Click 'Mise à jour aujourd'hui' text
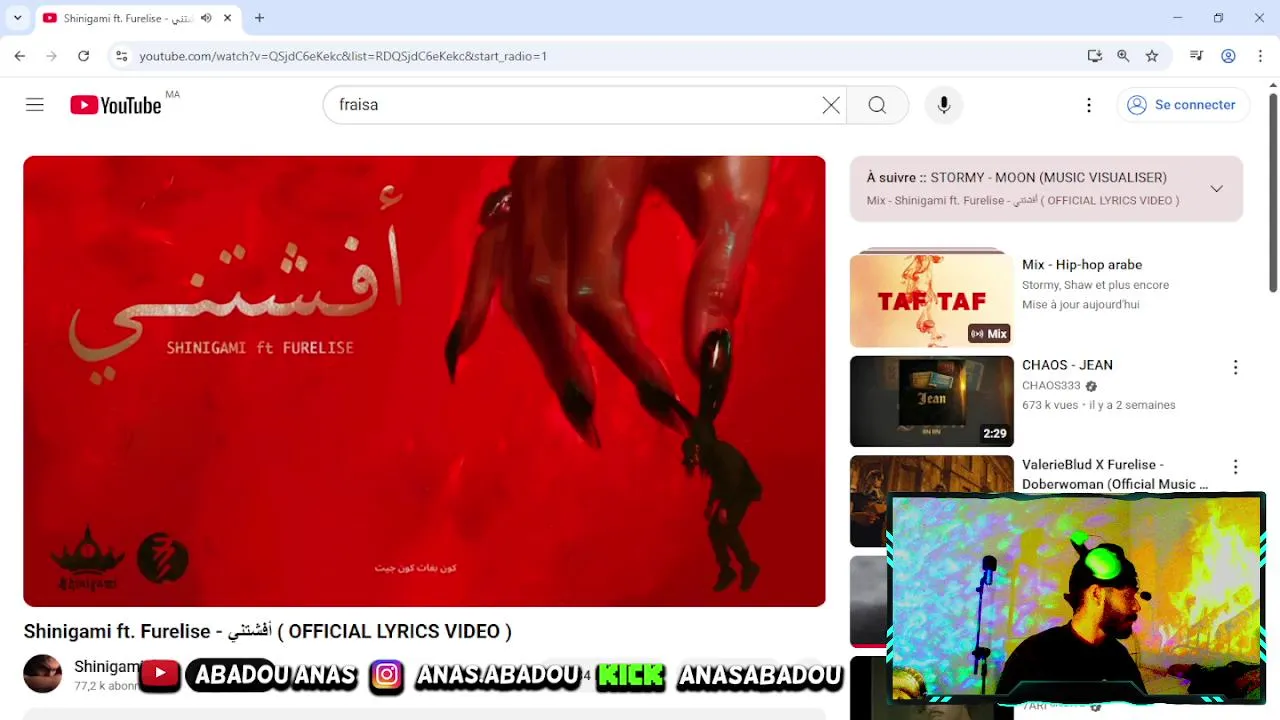1280x720 pixels. pyautogui.click(x=1080, y=305)
